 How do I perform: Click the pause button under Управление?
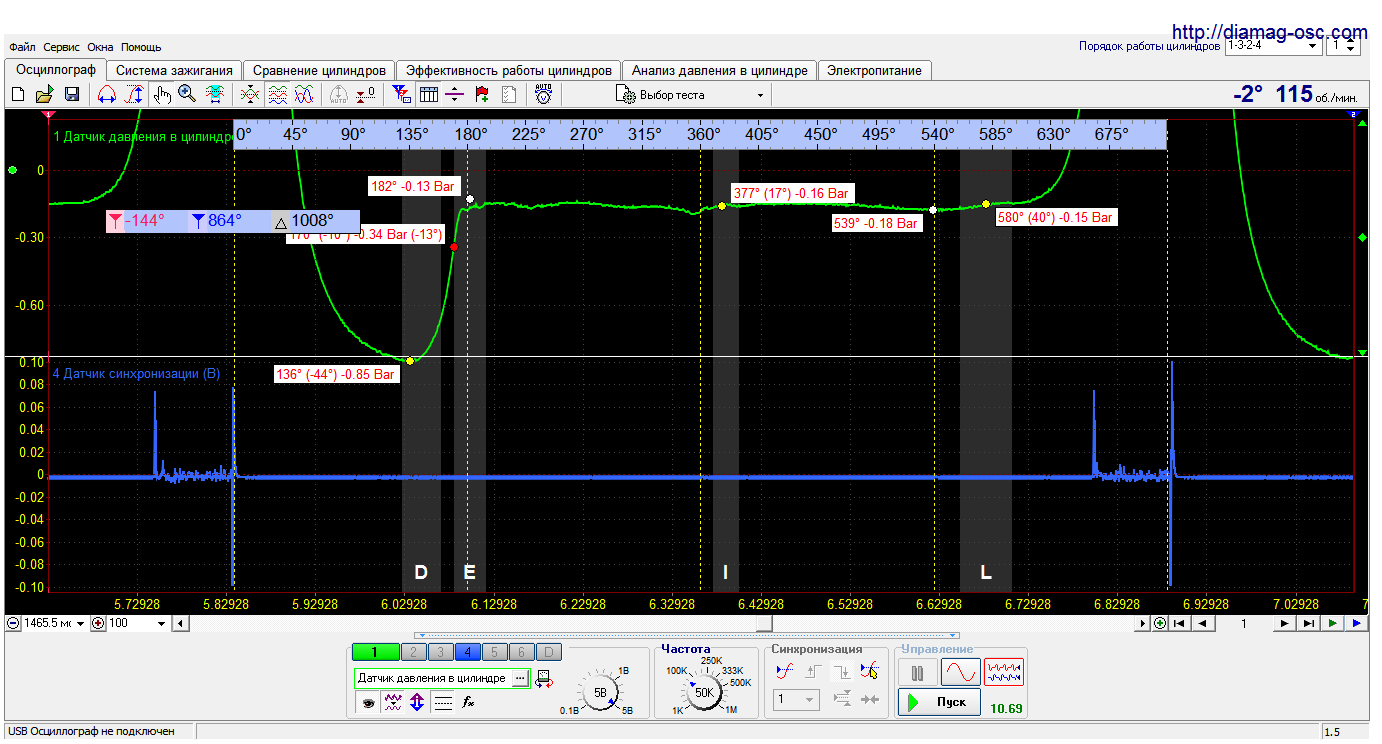point(917,672)
